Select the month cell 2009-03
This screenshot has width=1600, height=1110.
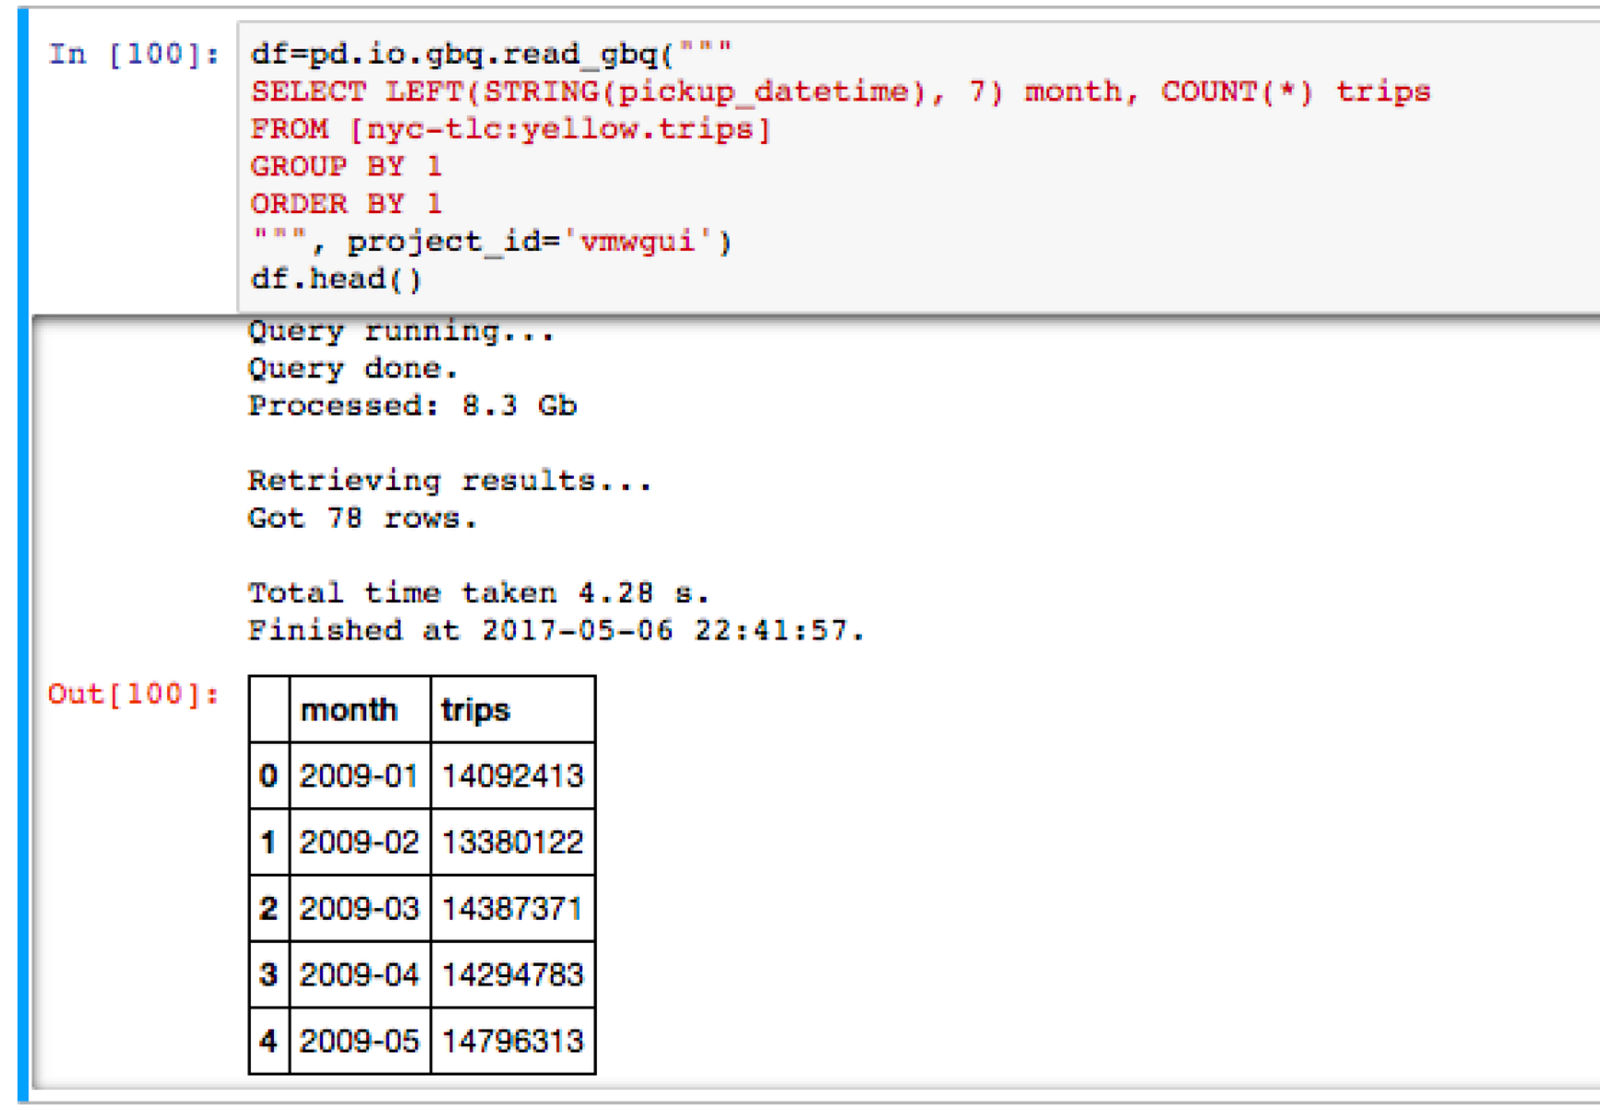[360, 908]
